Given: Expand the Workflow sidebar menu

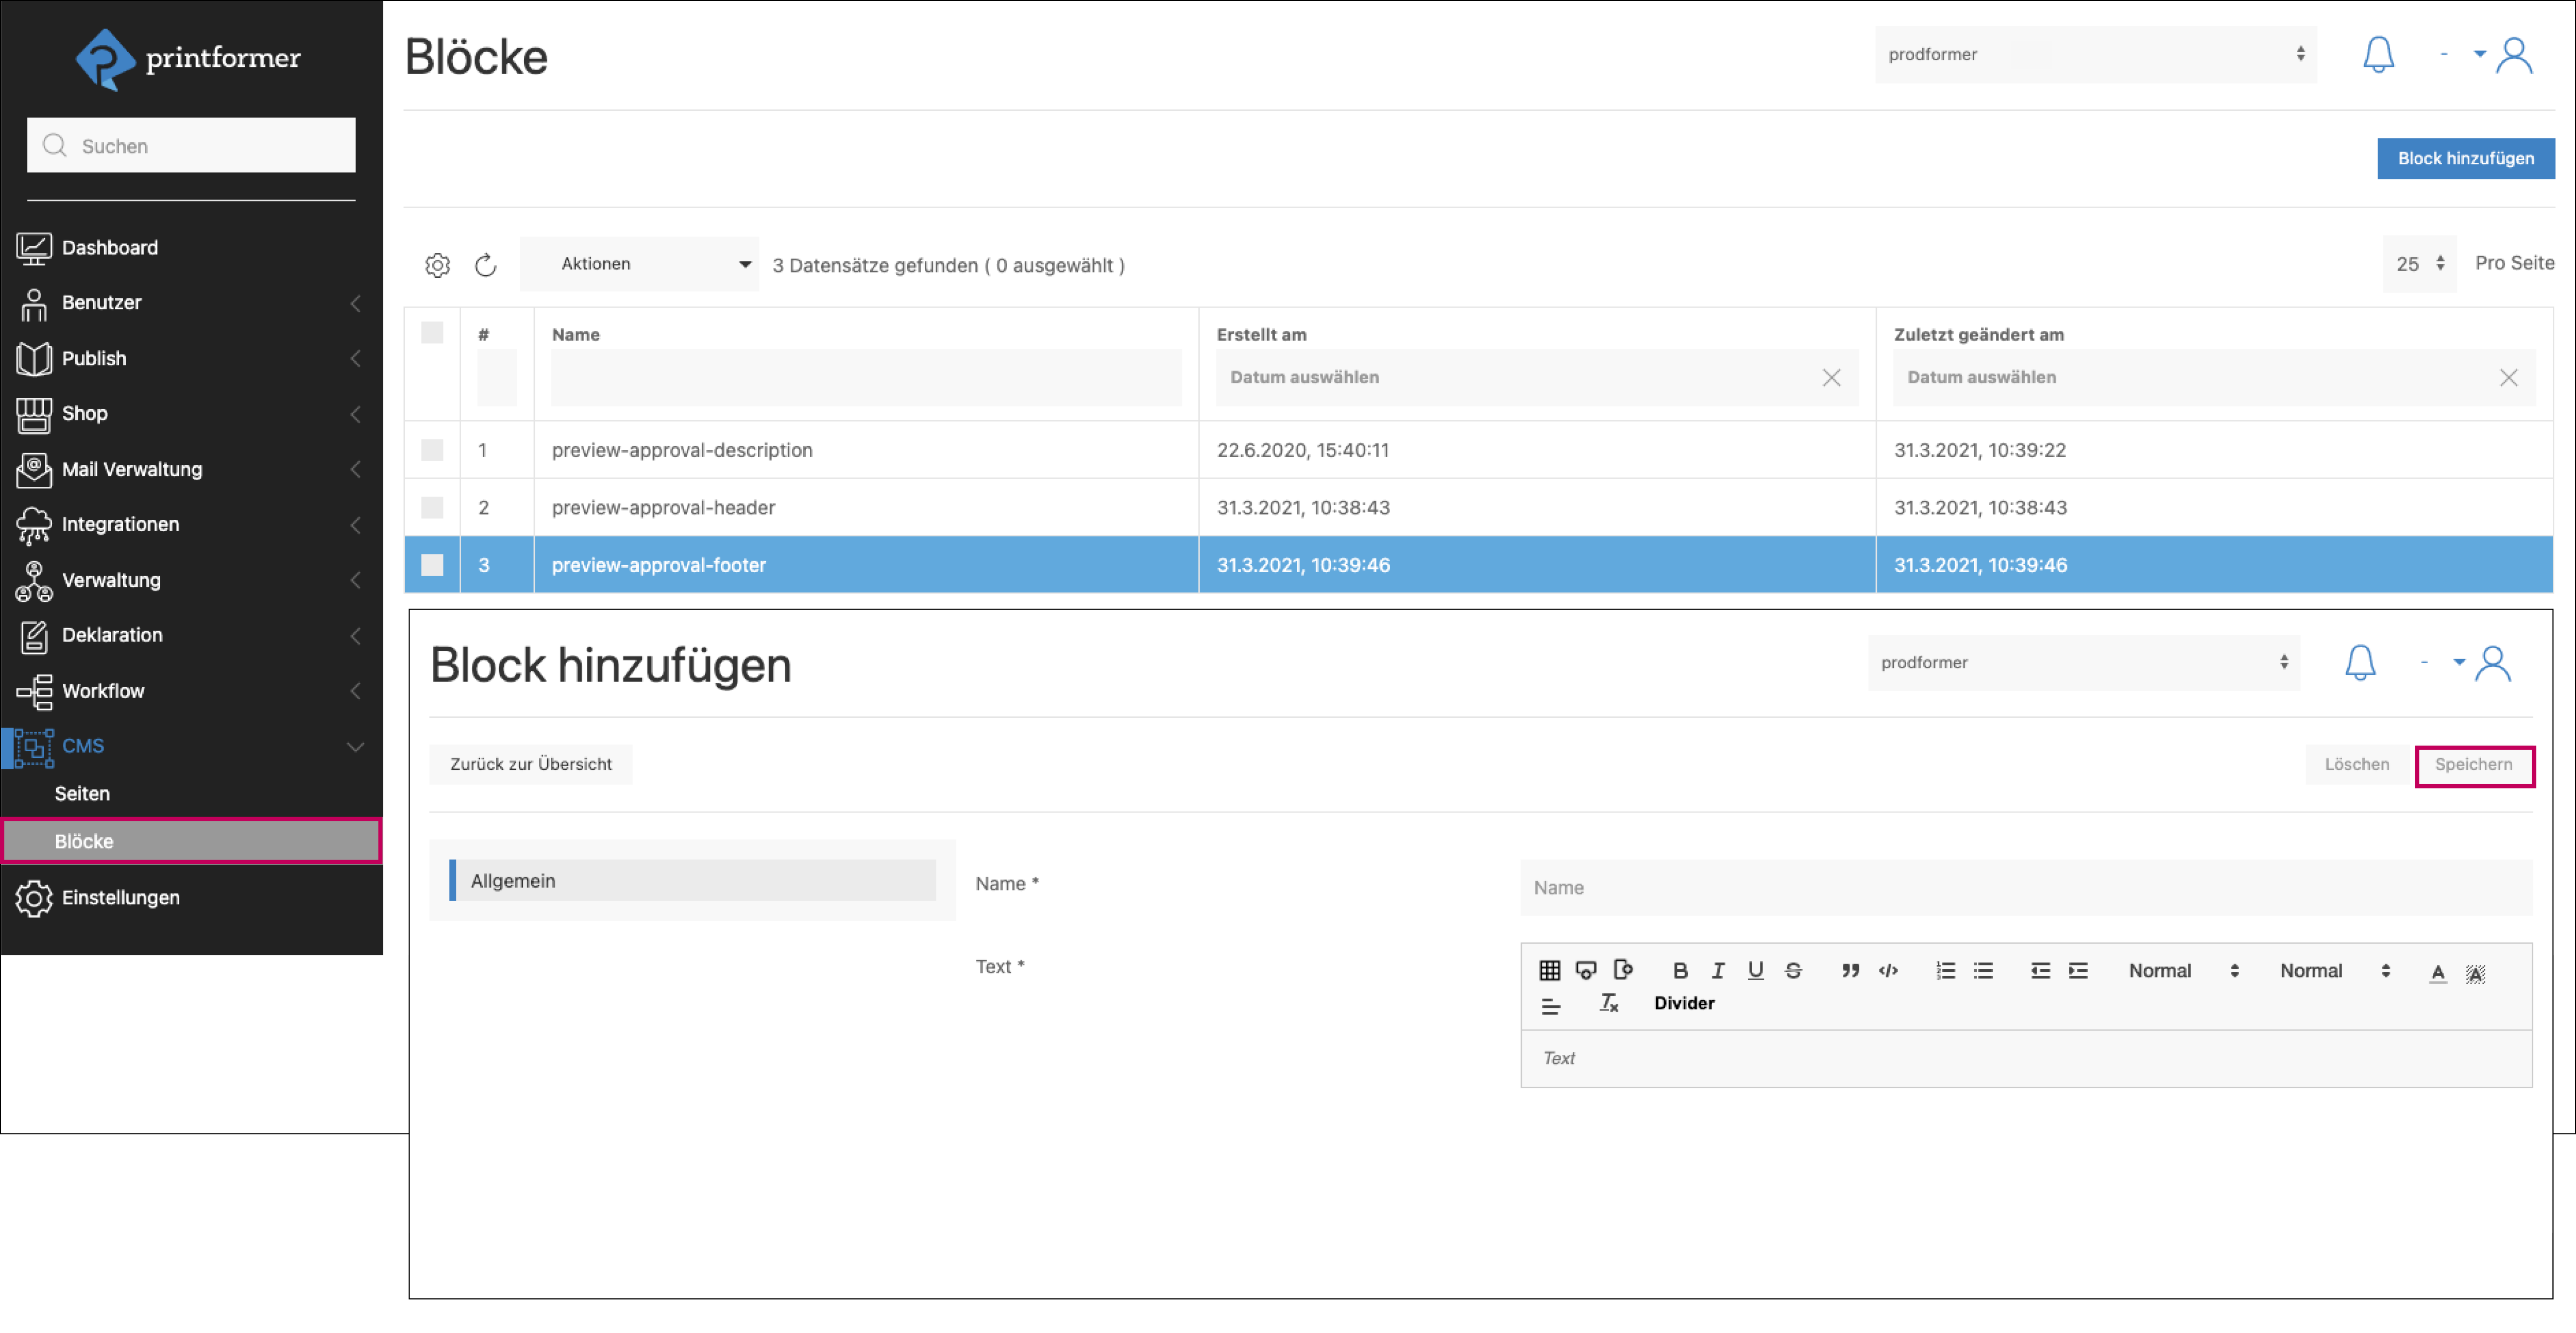Looking at the screenshot, I should (103, 690).
